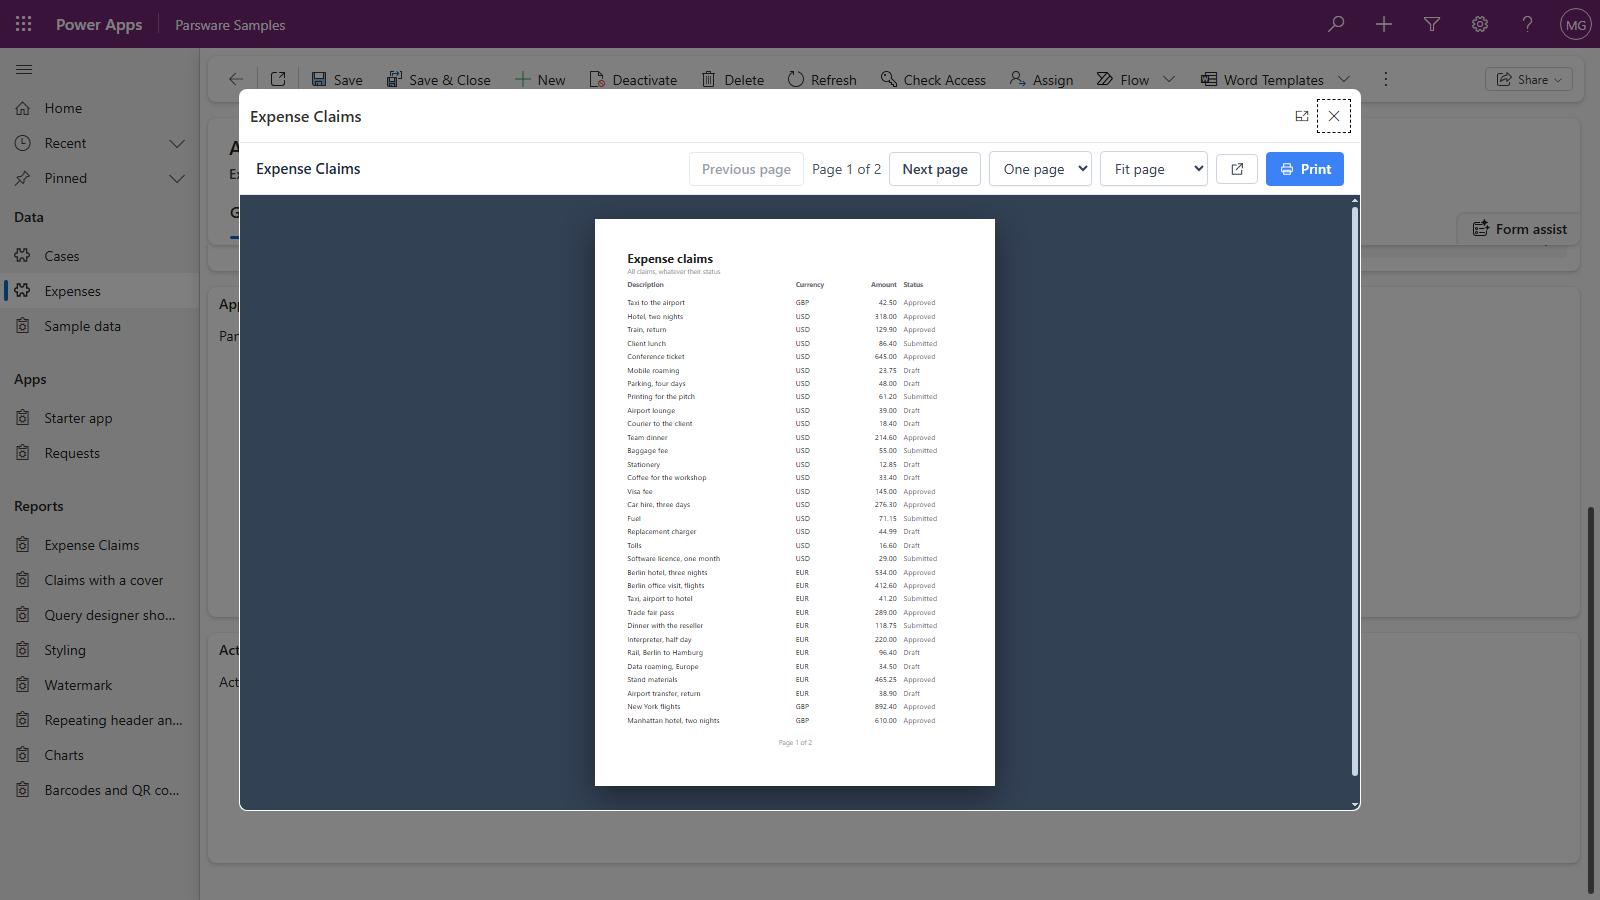This screenshot has width=1600, height=900.
Task: Open the advanced find filter icon
Action: tap(1432, 24)
